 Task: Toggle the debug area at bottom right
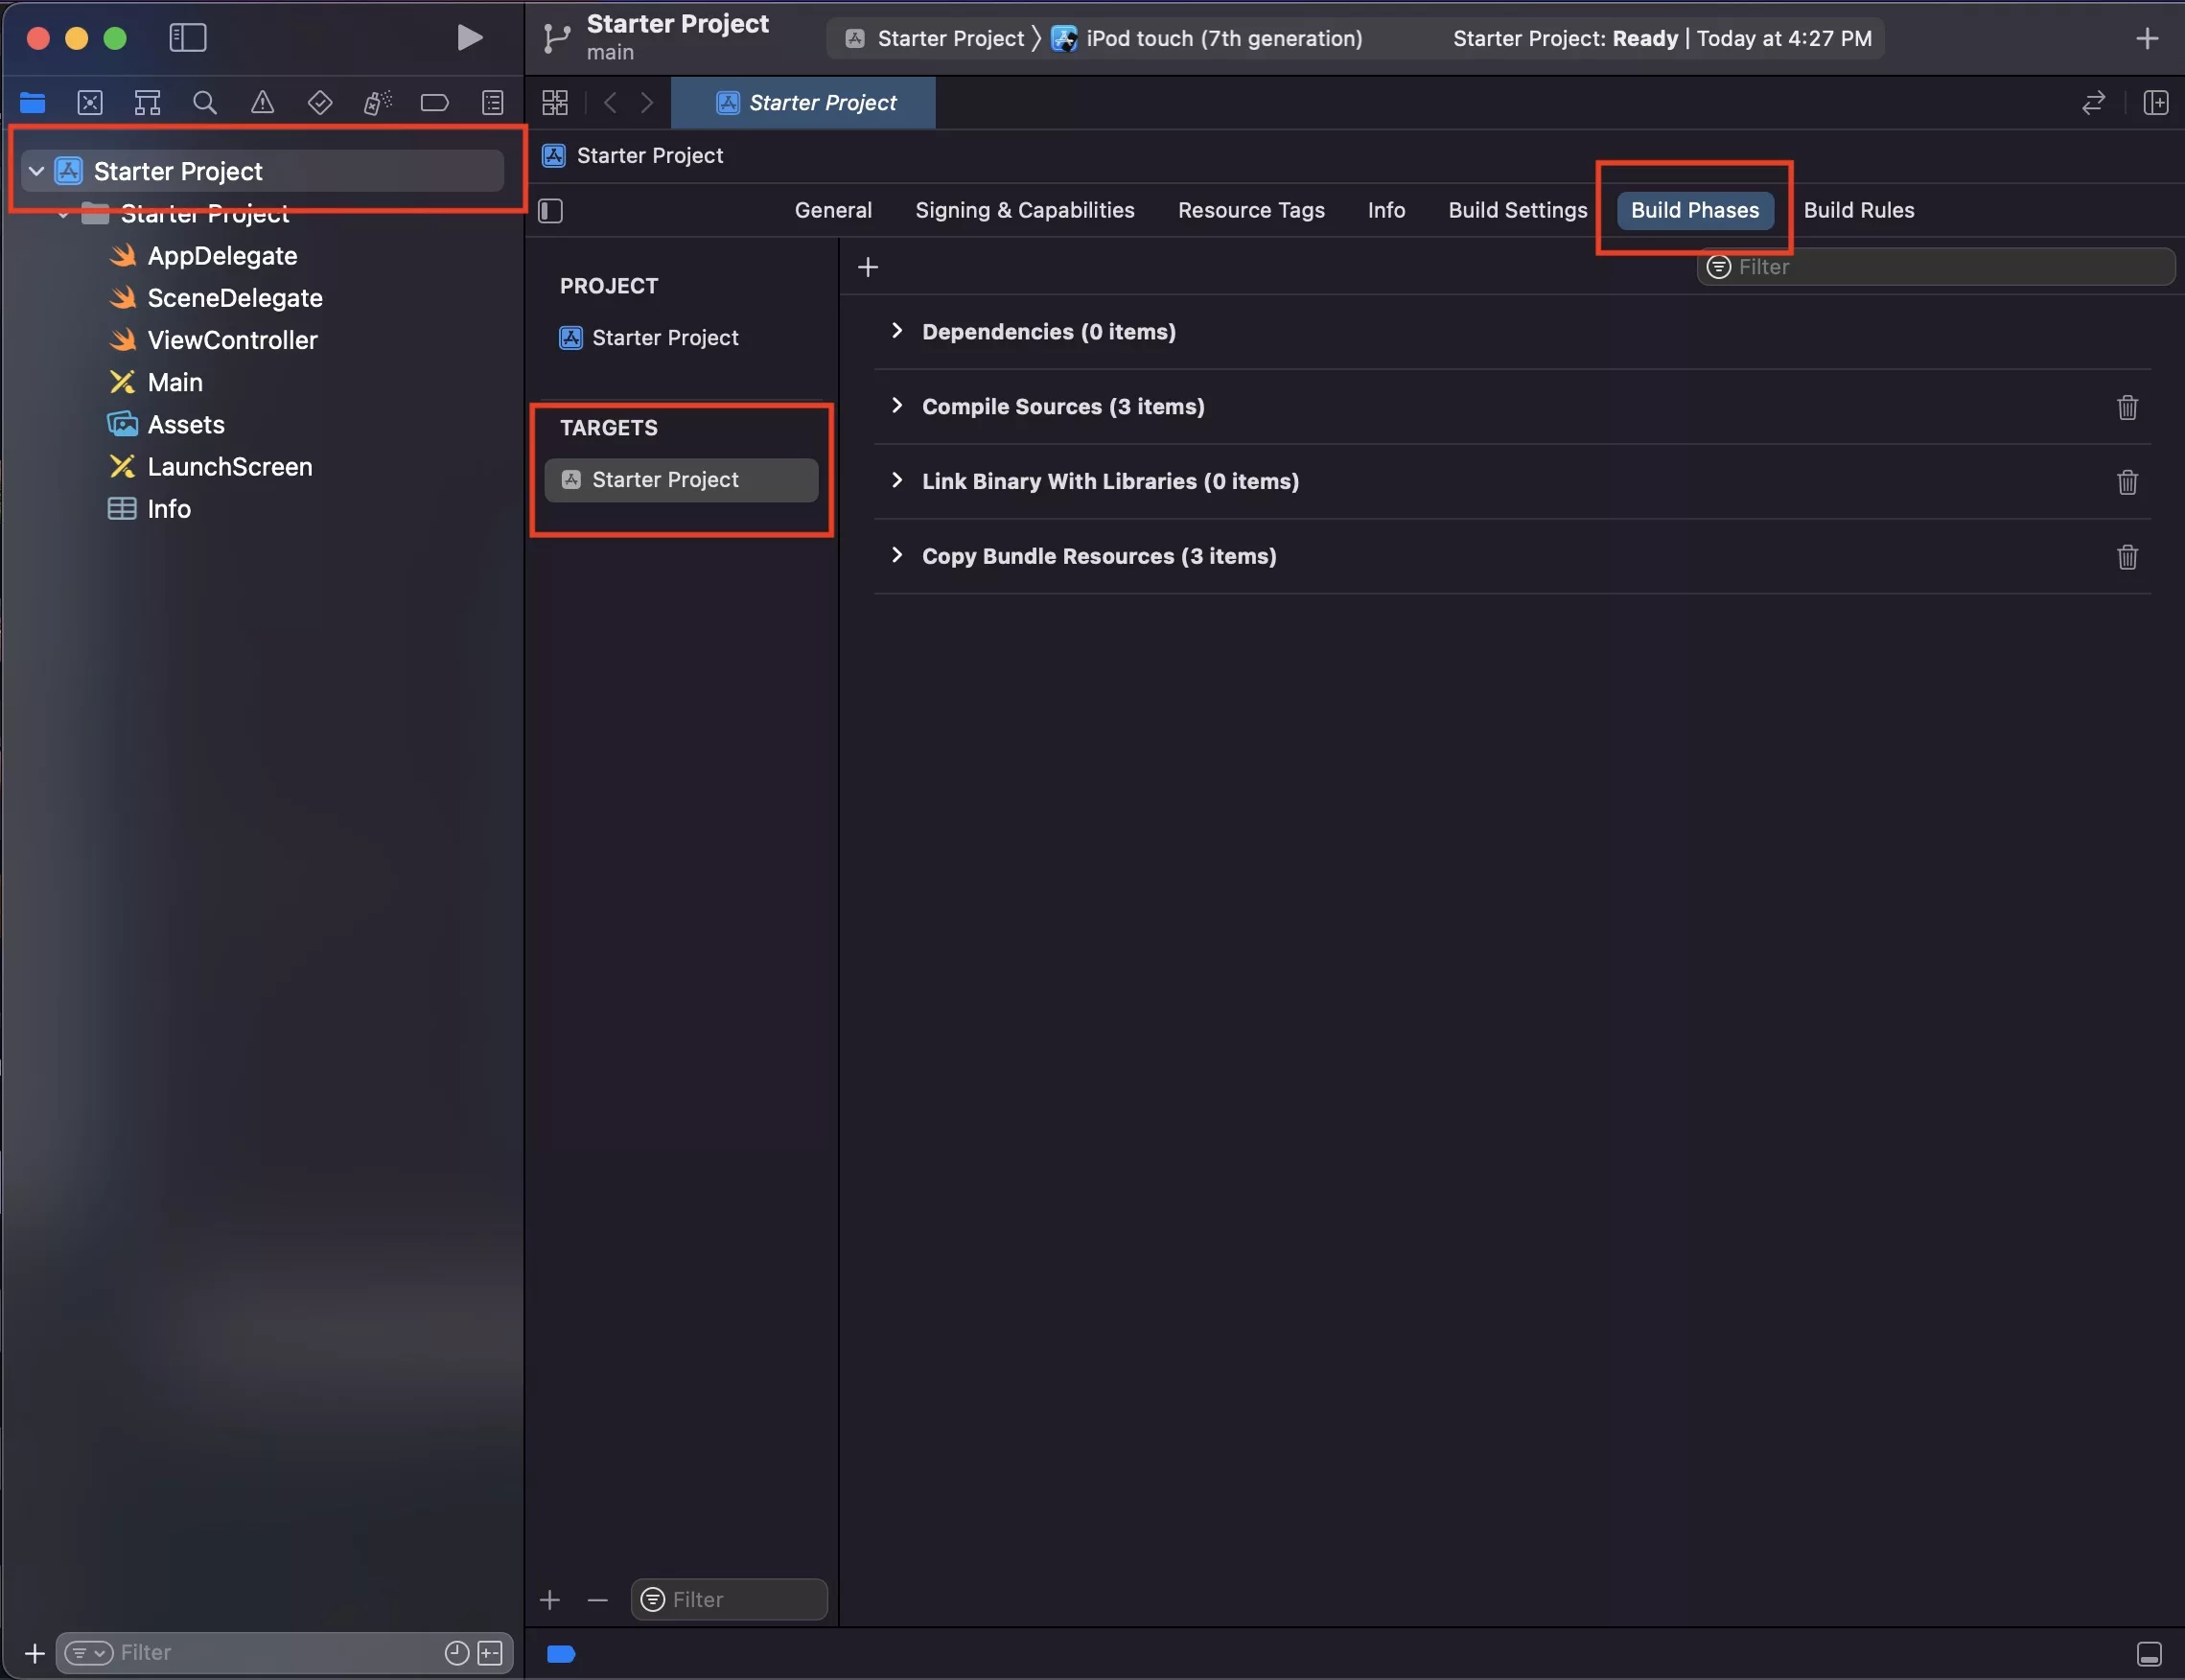2149,1654
